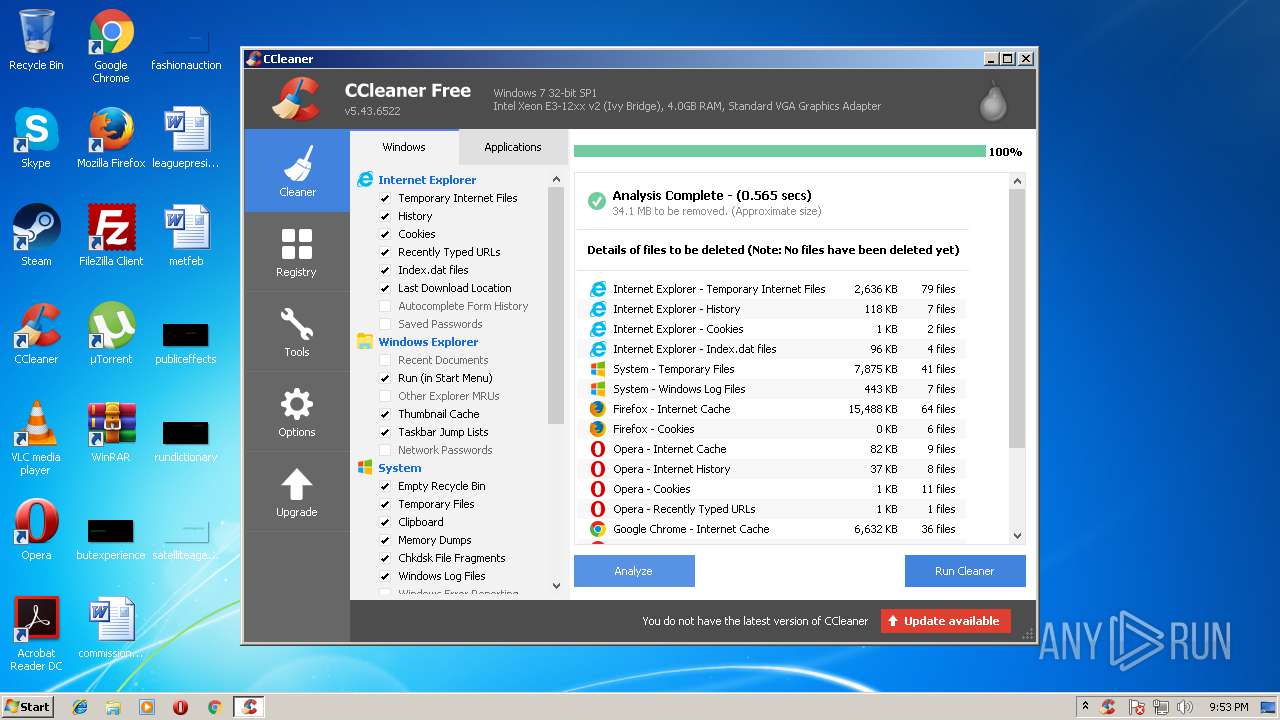This screenshot has height=720, width=1280.
Task: Toggle Thumbnail Cache checkbox
Action: pos(385,414)
